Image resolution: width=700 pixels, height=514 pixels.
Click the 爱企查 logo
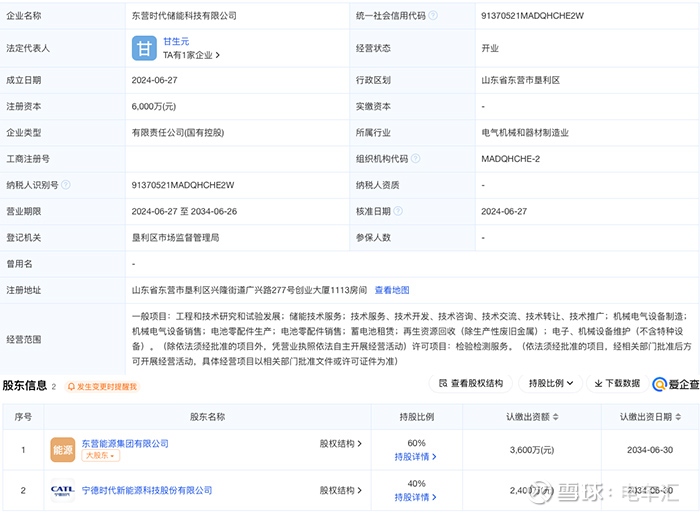point(676,384)
